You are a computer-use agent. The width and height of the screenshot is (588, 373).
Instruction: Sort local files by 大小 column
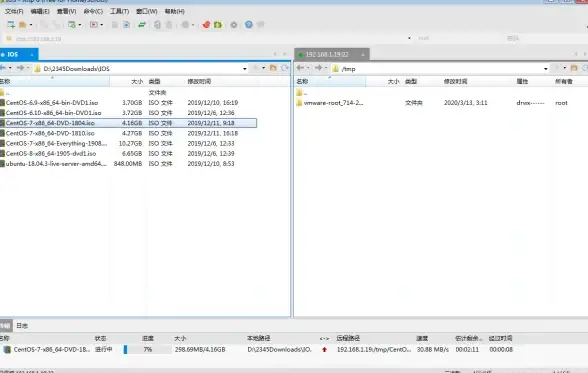pyautogui.click(x=137, y=81)
